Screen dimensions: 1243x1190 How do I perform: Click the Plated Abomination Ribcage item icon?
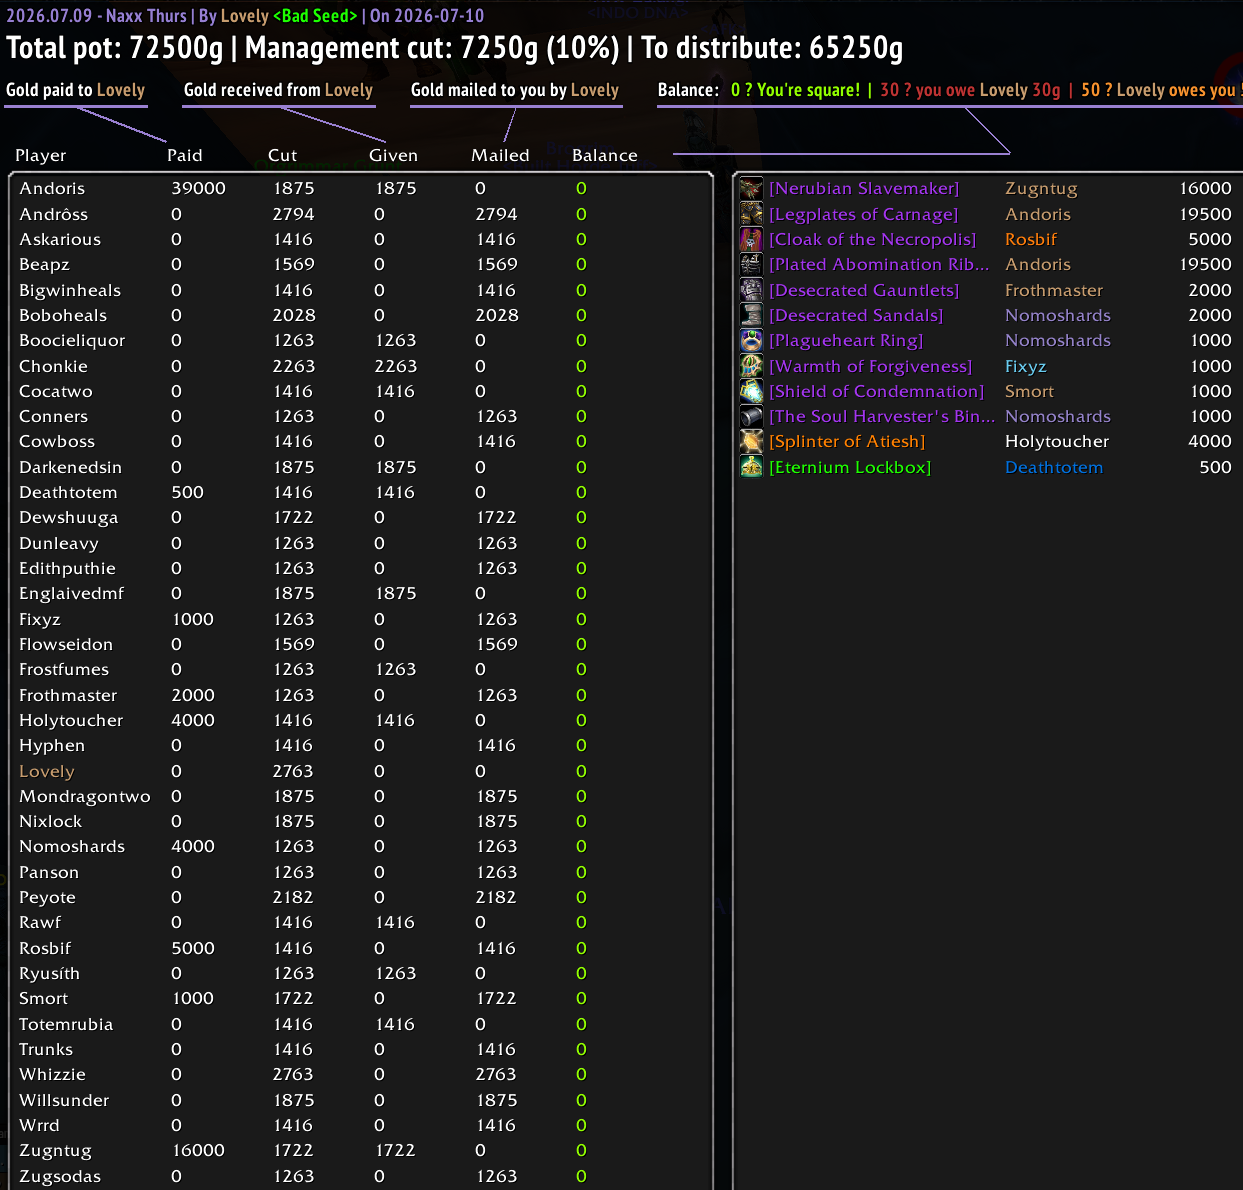(751, 264)
